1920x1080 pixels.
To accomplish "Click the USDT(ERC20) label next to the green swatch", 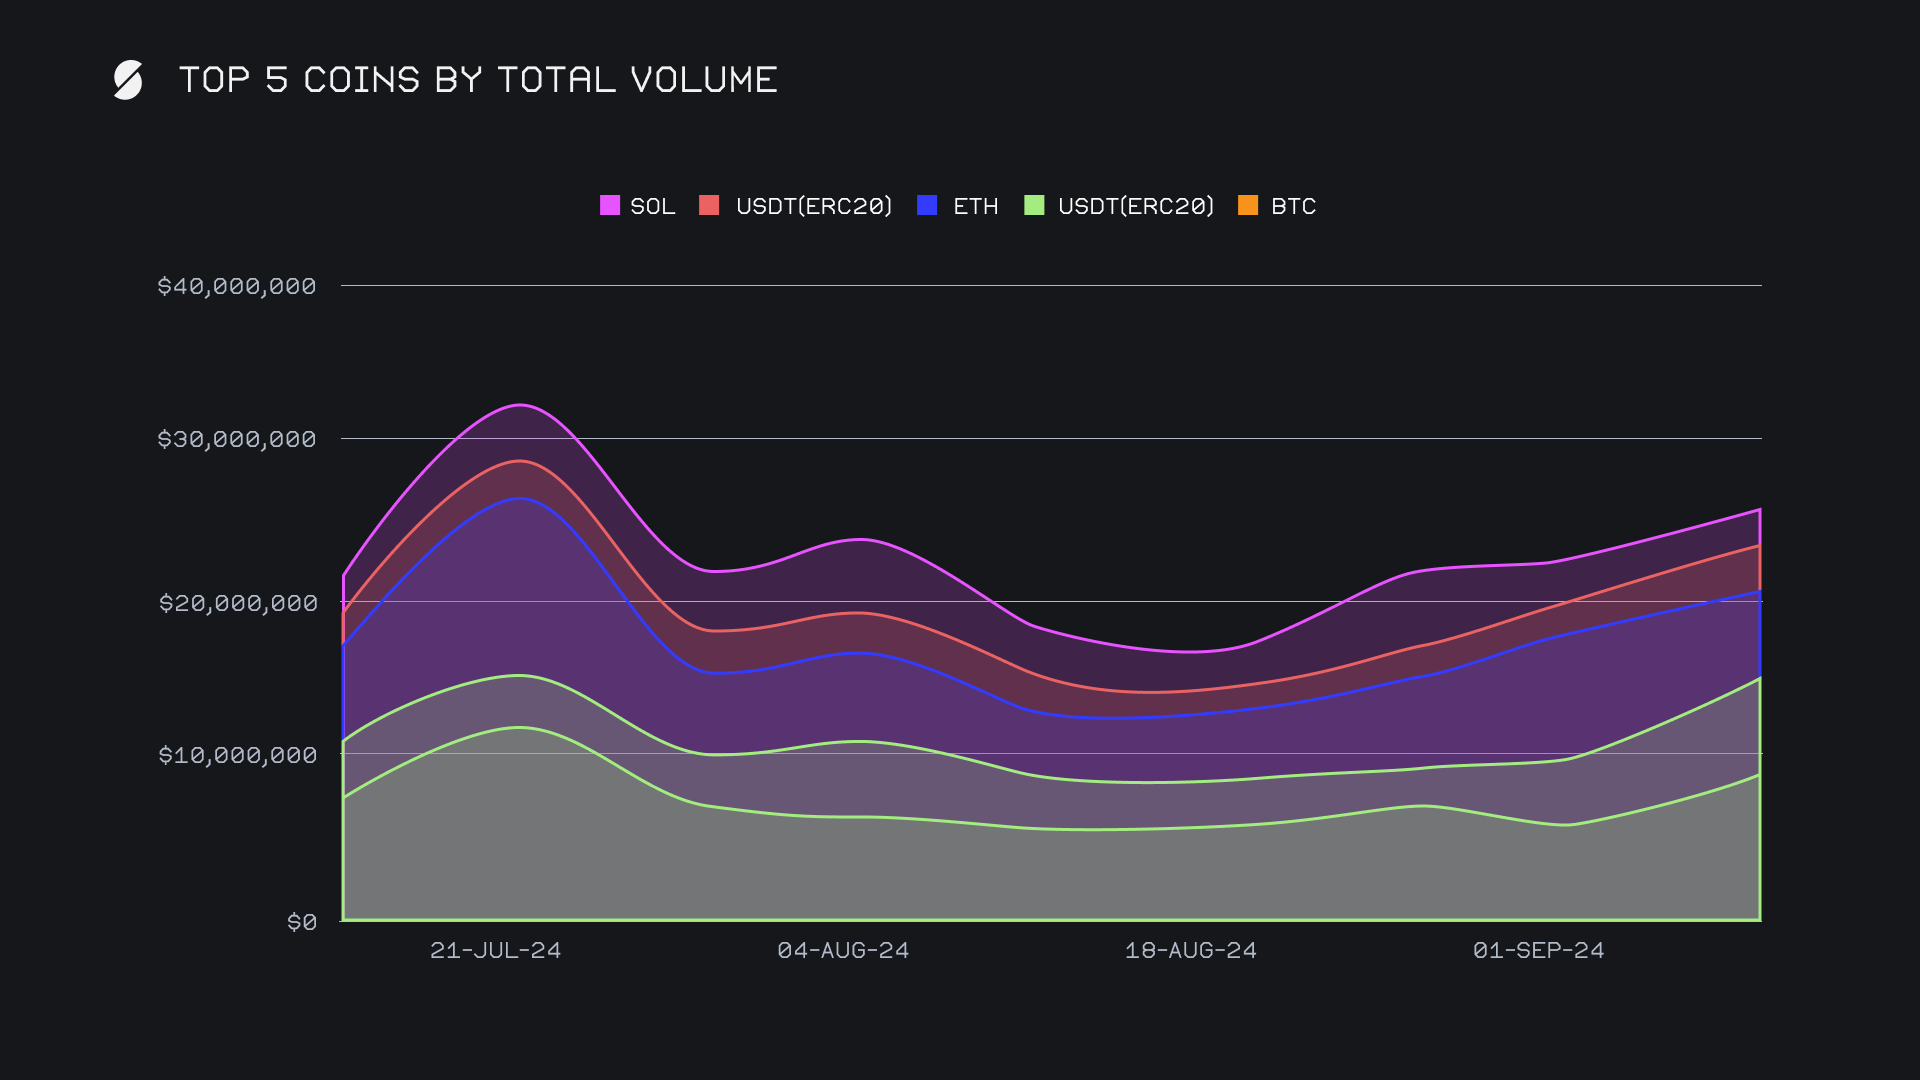I will coord(1135,206).
